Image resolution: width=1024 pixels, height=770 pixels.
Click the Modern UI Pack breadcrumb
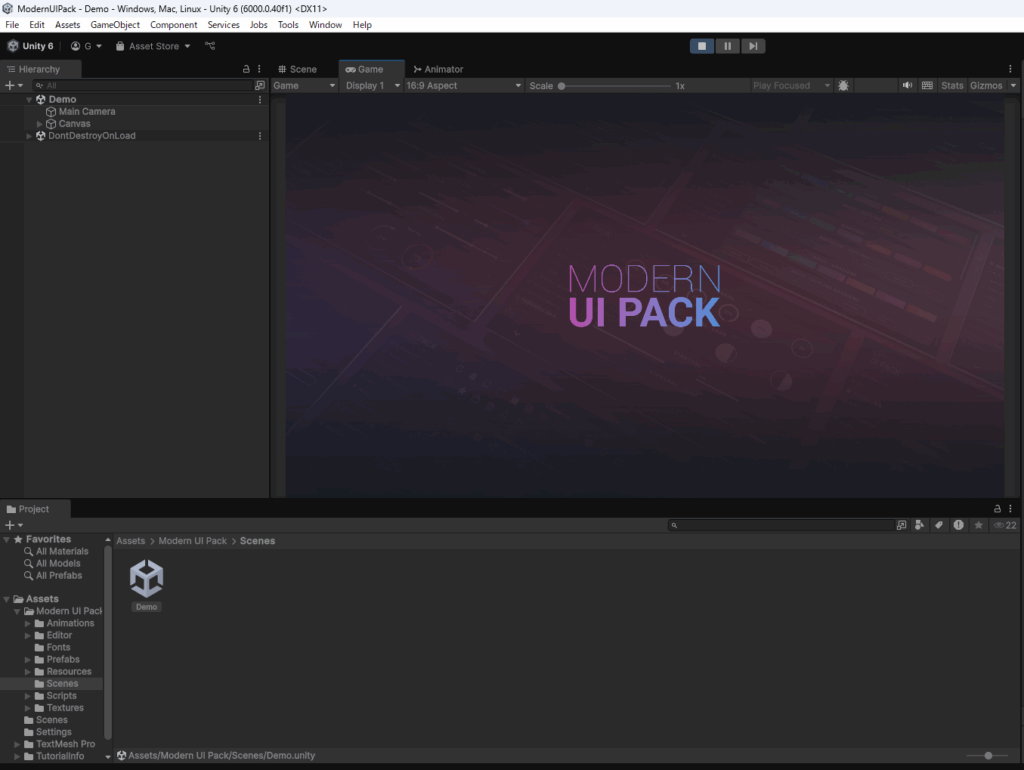(x=193, y=541)
